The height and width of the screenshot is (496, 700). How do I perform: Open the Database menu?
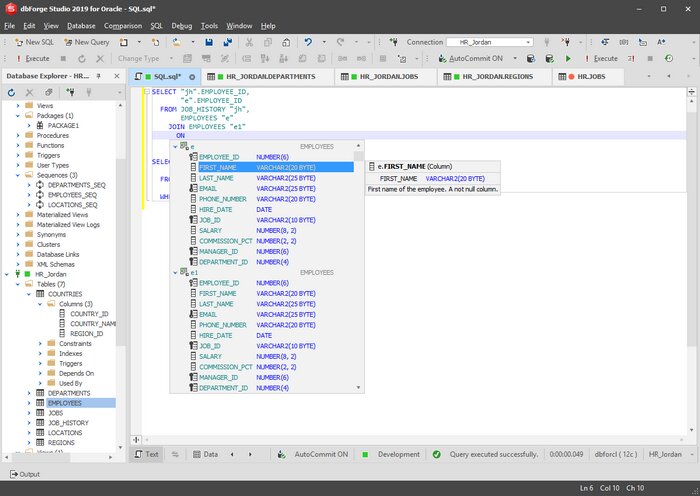point(81,25)
